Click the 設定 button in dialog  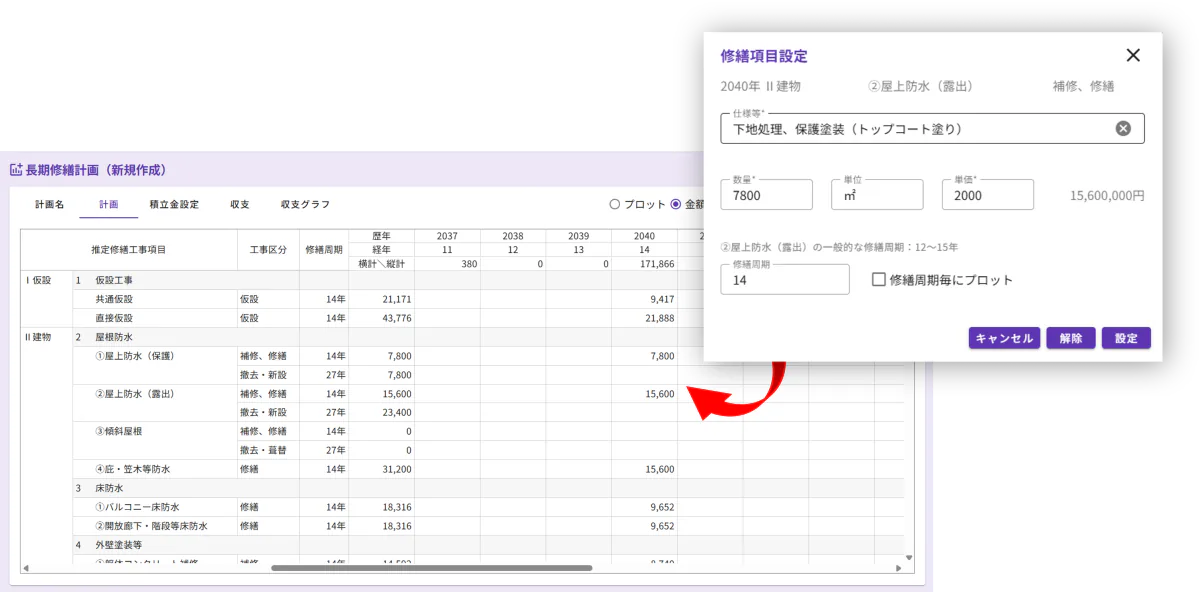[x=1126, y=338]
